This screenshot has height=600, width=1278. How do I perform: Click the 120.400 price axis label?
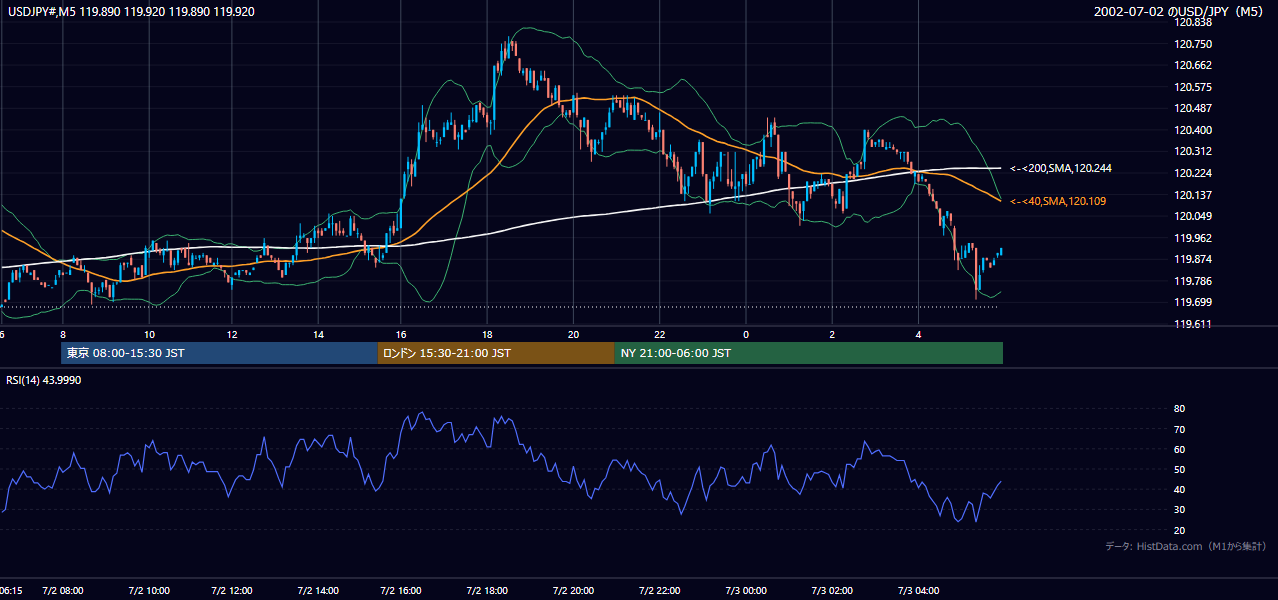(1194, 130)
